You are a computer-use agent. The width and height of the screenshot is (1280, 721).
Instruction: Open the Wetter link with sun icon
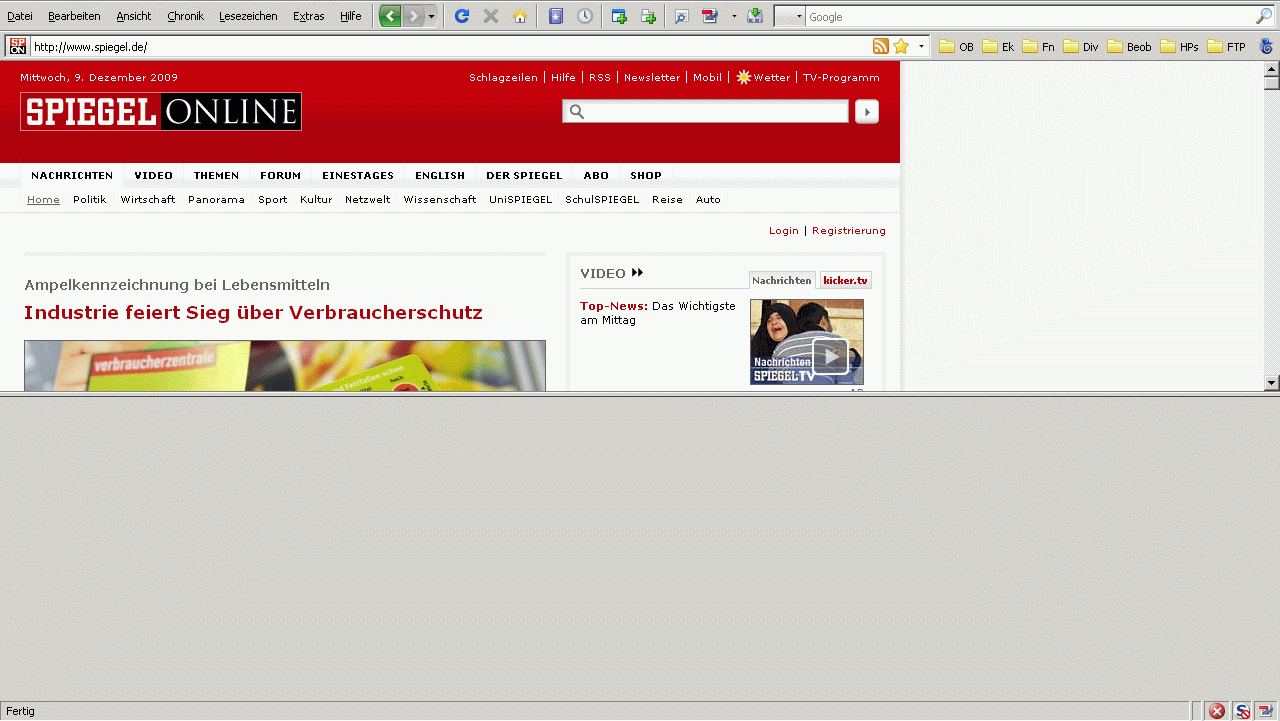[x=763, y=77]
